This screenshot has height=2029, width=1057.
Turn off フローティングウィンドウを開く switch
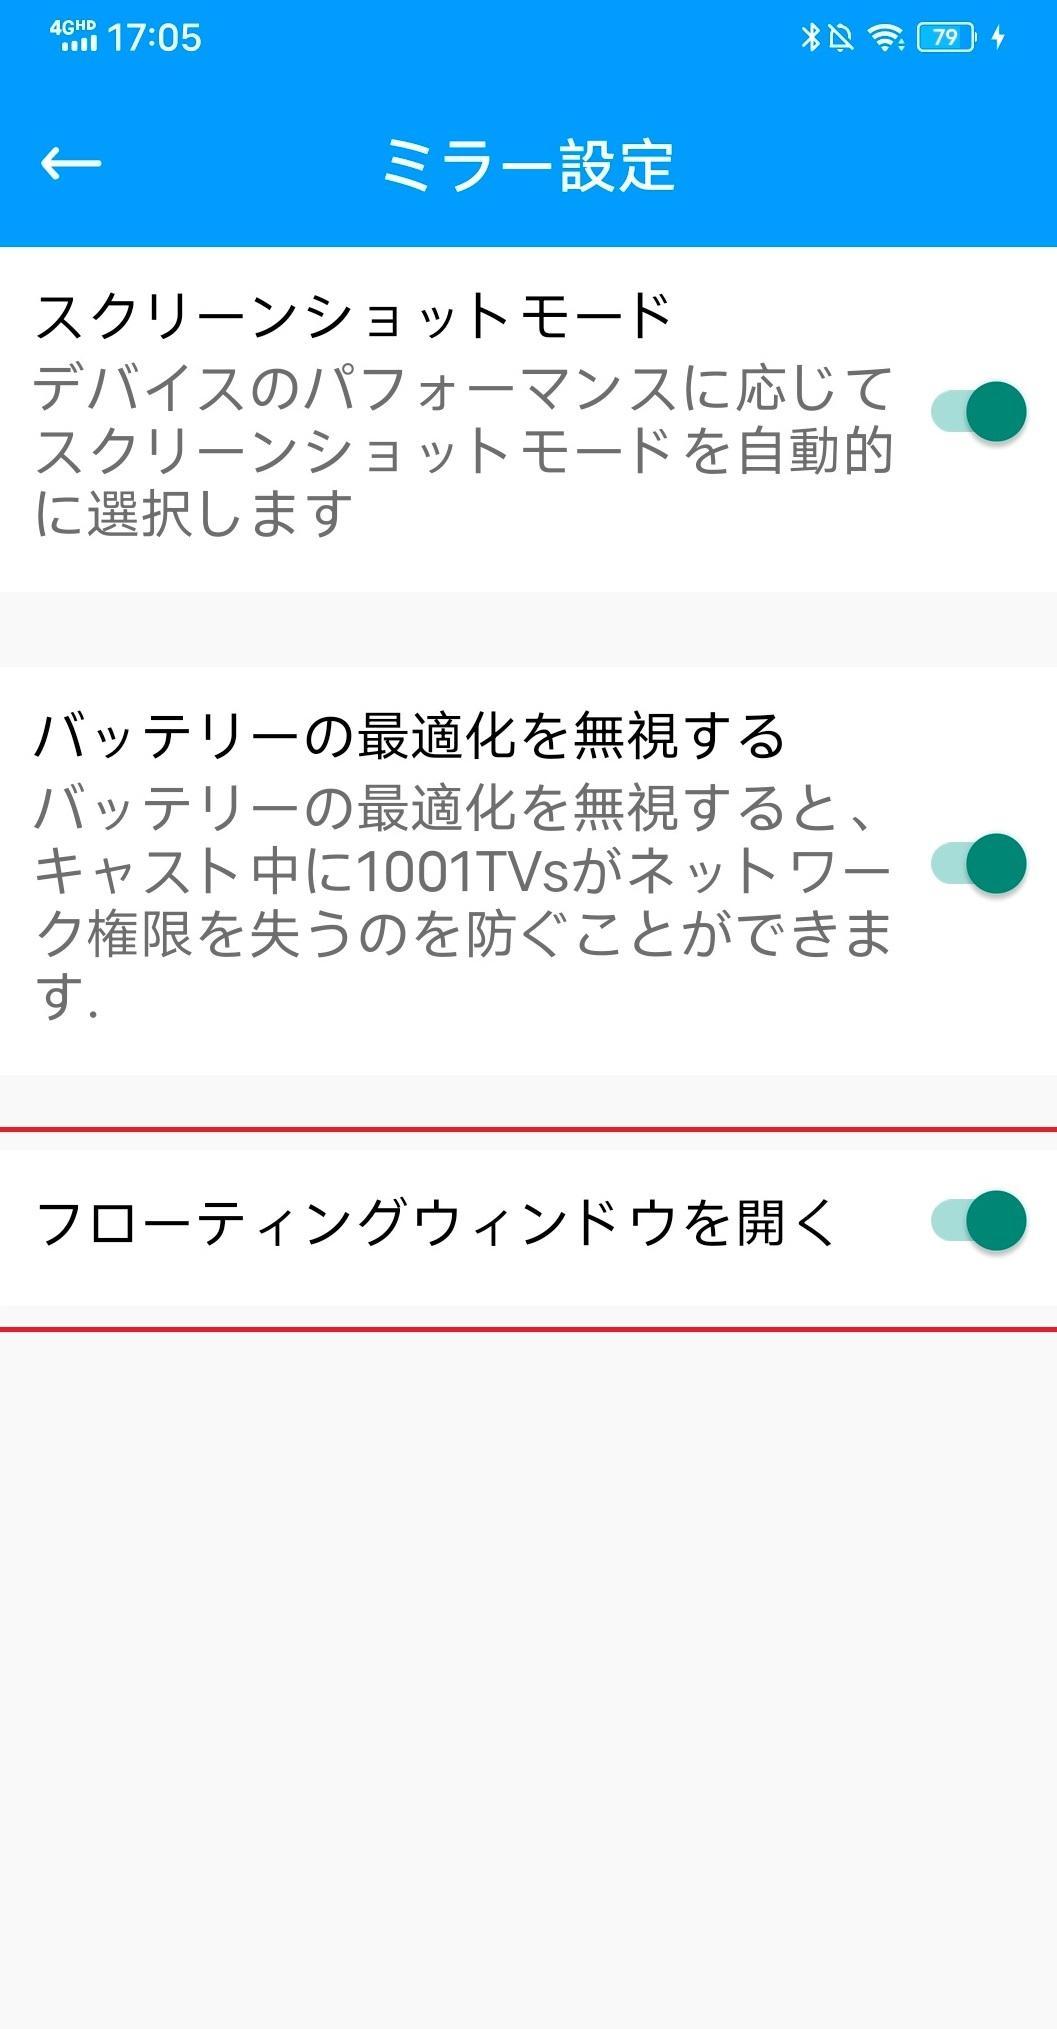pos(979,1220)
